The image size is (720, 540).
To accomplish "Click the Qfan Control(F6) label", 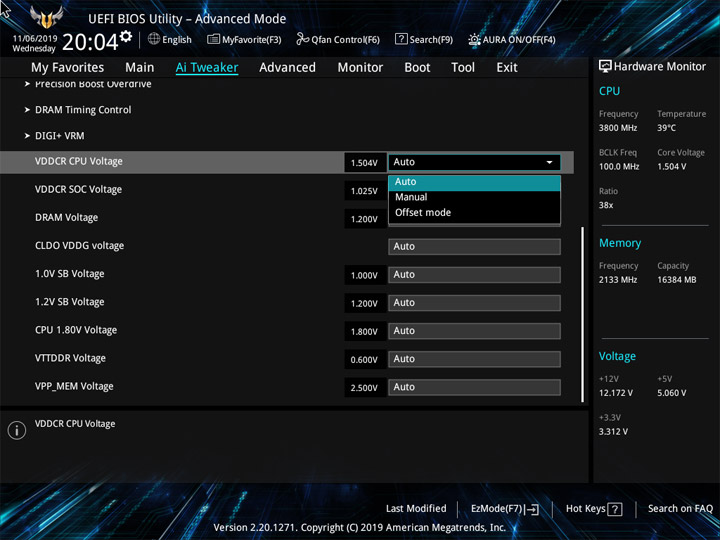I will [x=345, y=40].
